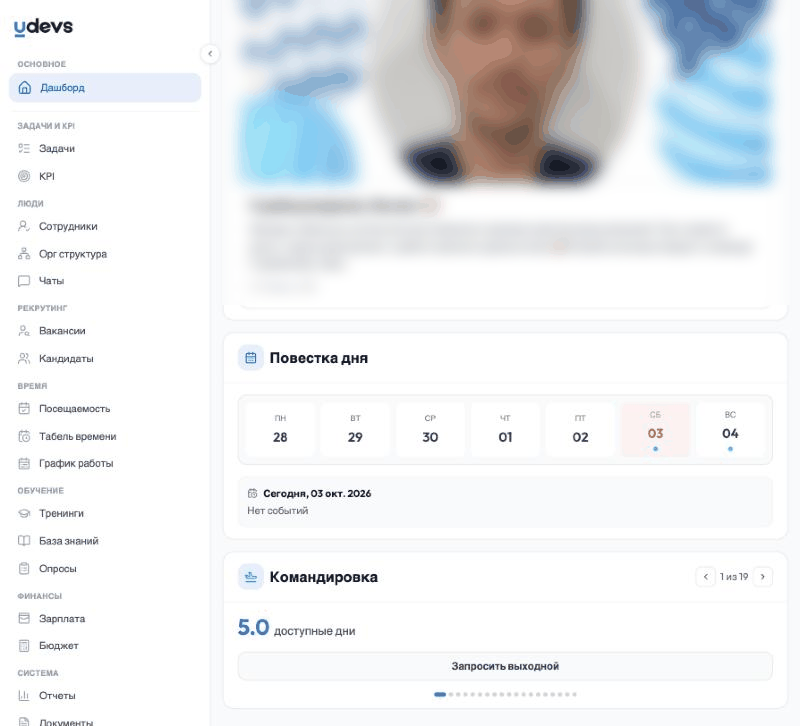This screenshot has width=800, height=726.
Task: Select Thursday 01 in the agenda
Action: (x=505, y=430)
